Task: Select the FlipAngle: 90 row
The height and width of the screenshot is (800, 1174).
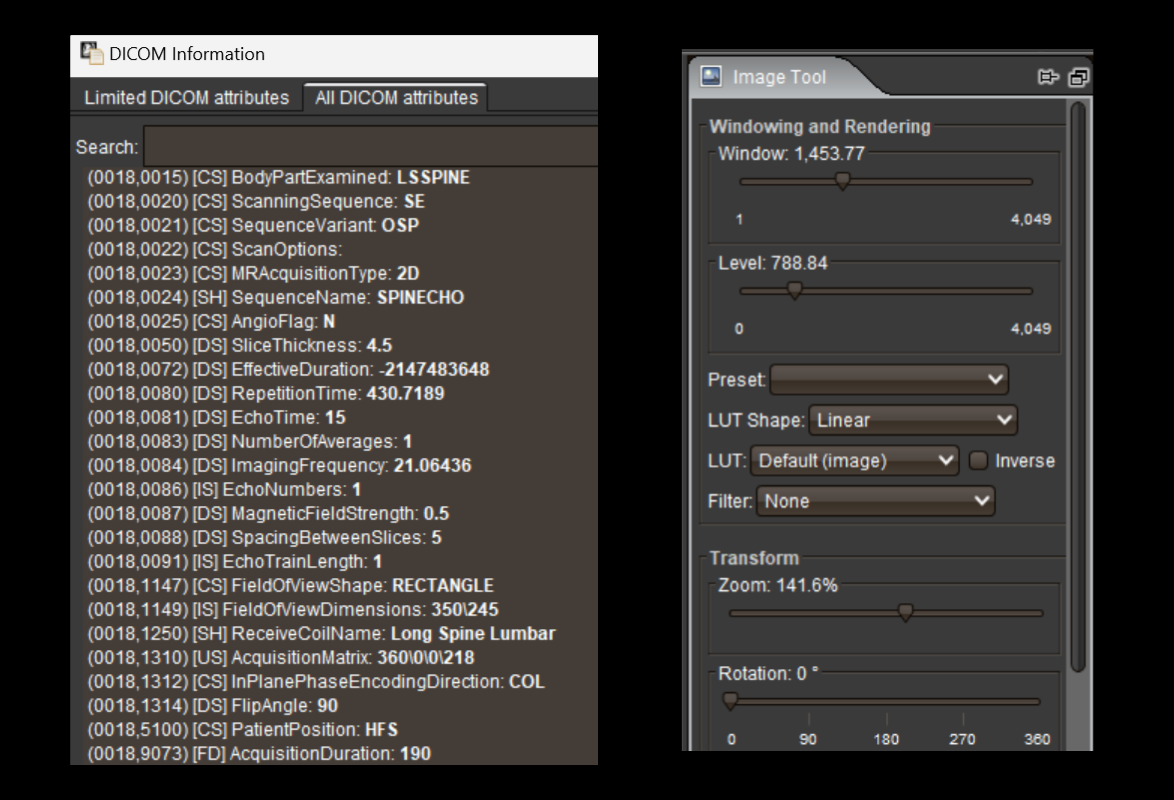Action: click(213, 705)
